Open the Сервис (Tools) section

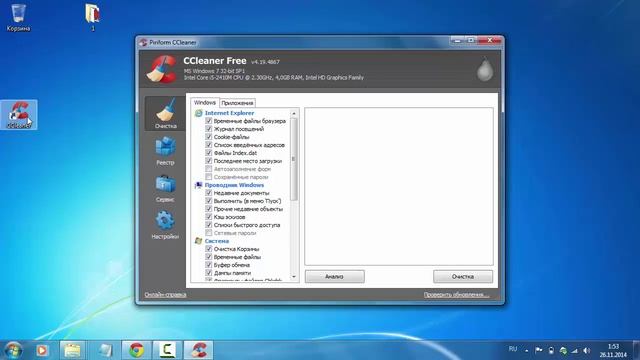tap(165, 188)
